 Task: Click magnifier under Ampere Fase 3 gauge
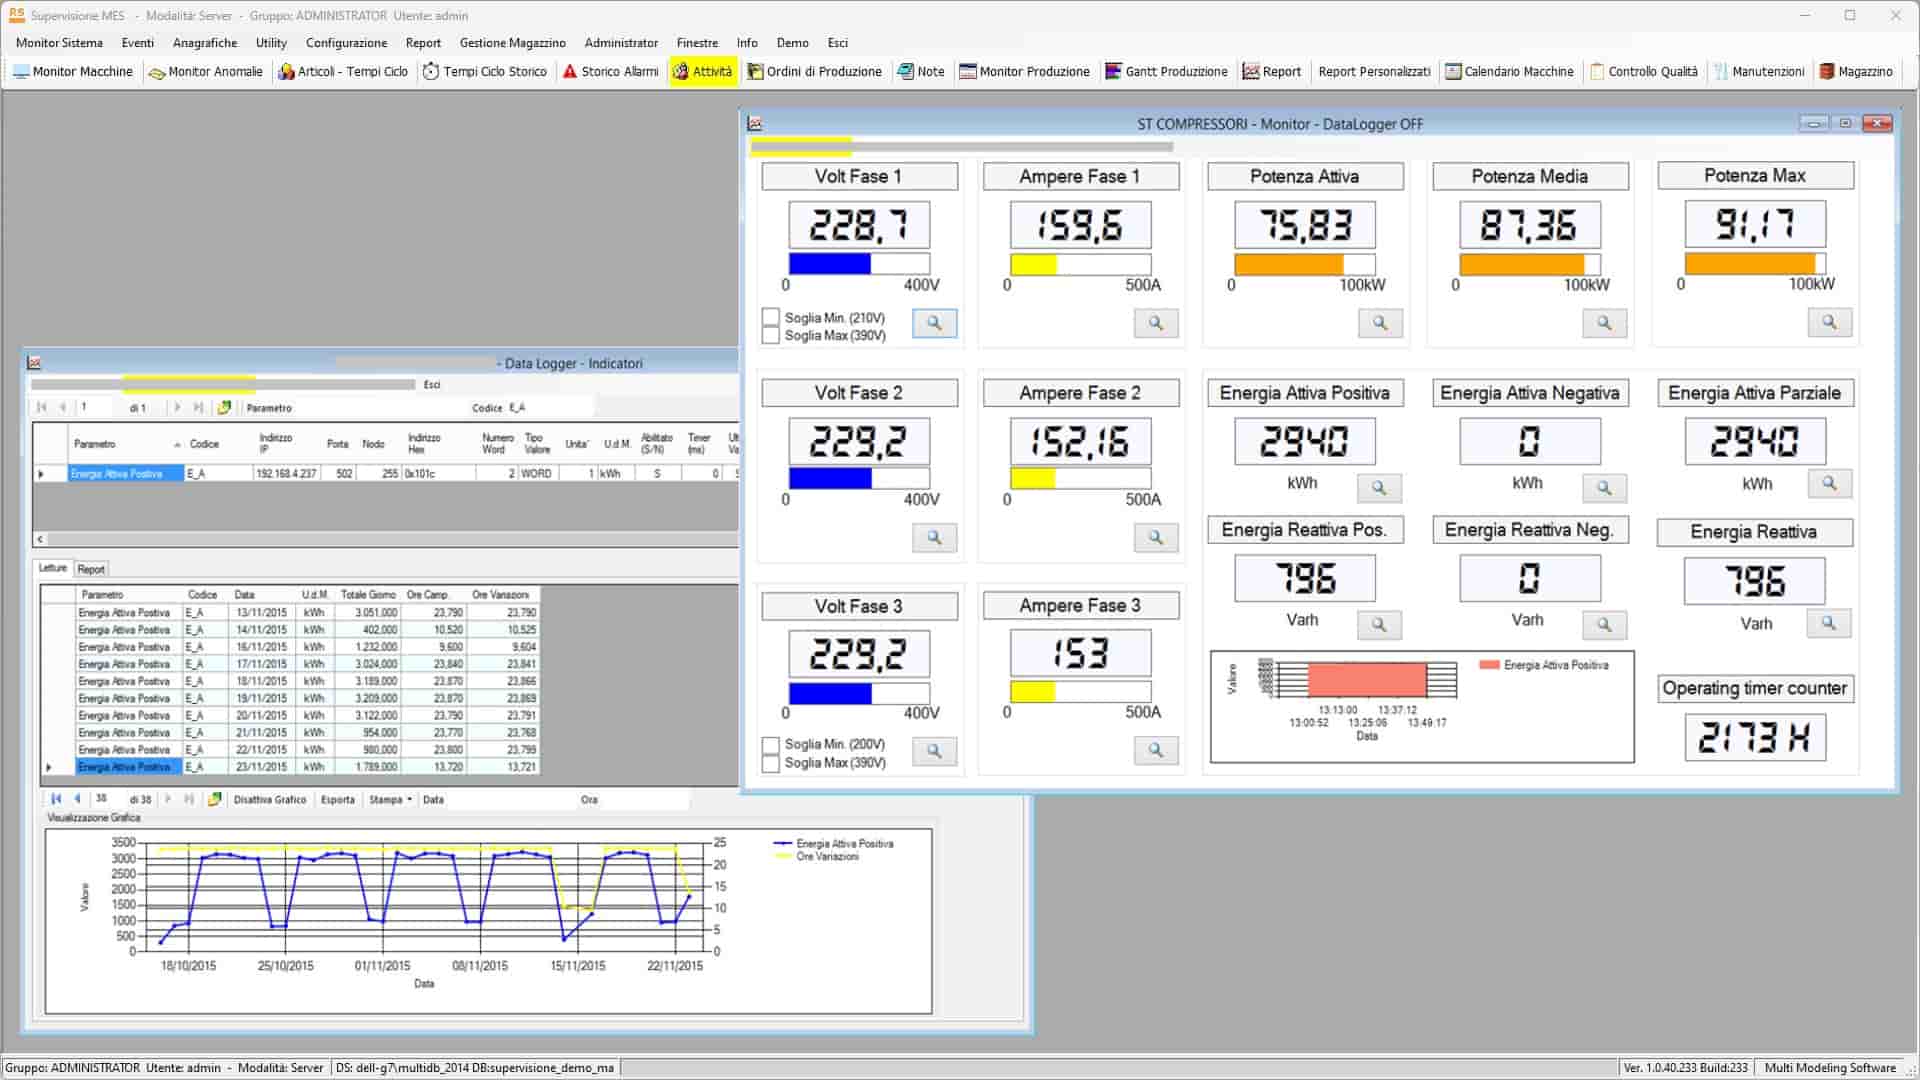point(1156,750)
